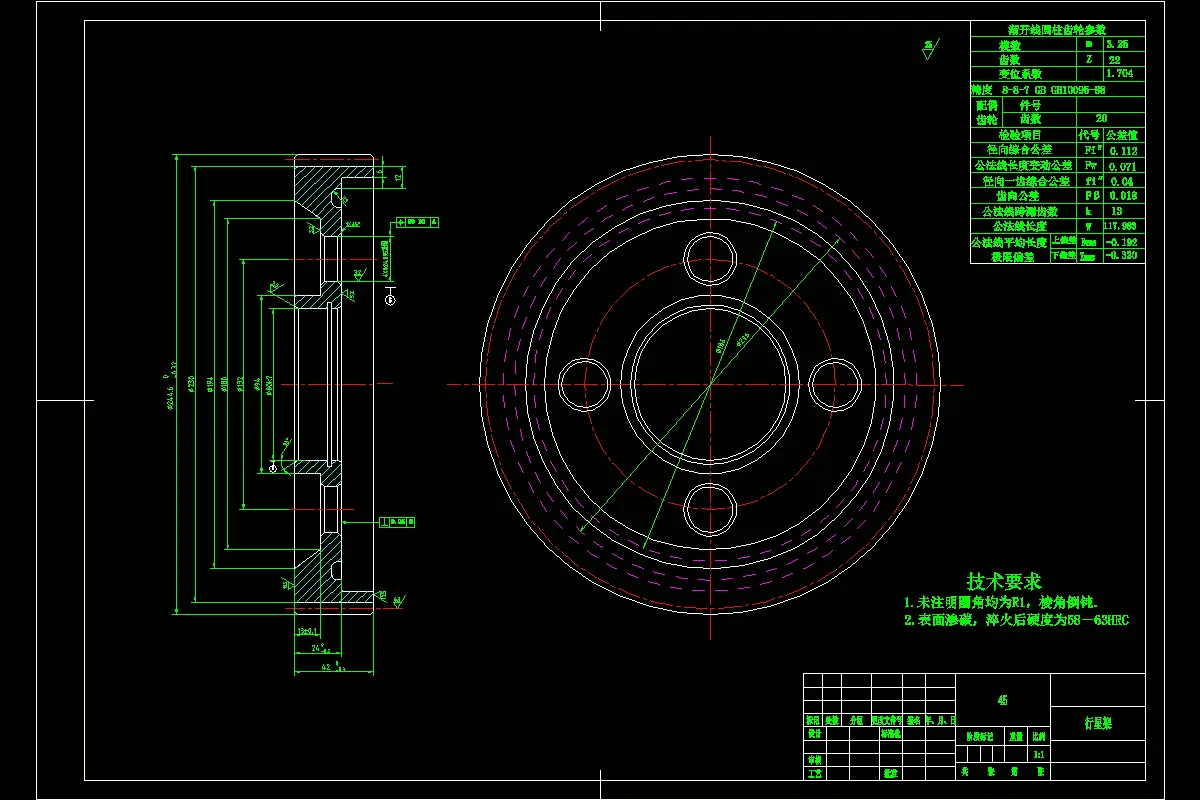Viewport: 1200px width, 800px height.
Task: Click the 重量 header cell in the title block
Action: coord(1015,735)
